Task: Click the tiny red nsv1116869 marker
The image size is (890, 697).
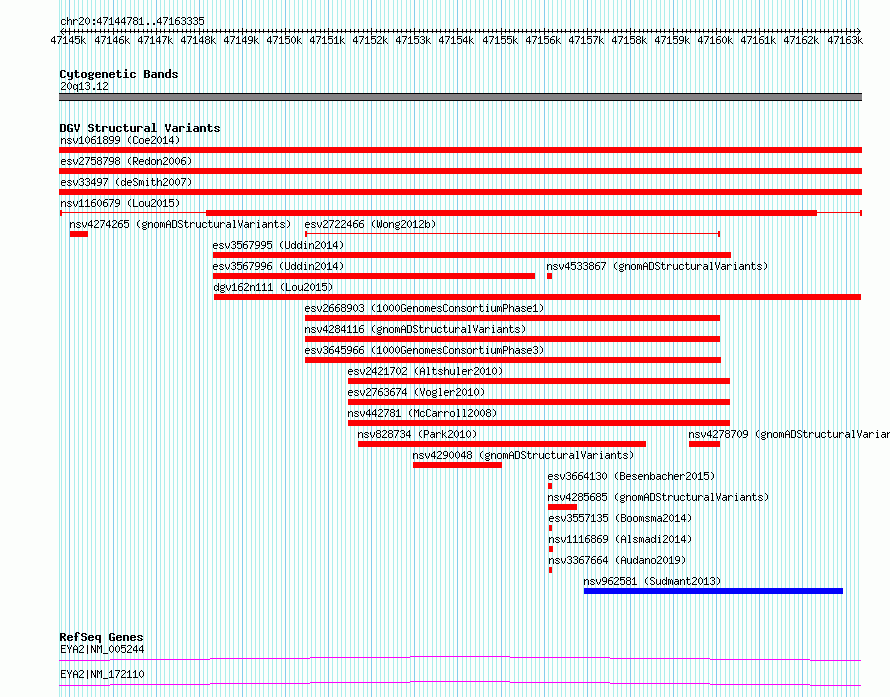Action: (x=551, y=549)
